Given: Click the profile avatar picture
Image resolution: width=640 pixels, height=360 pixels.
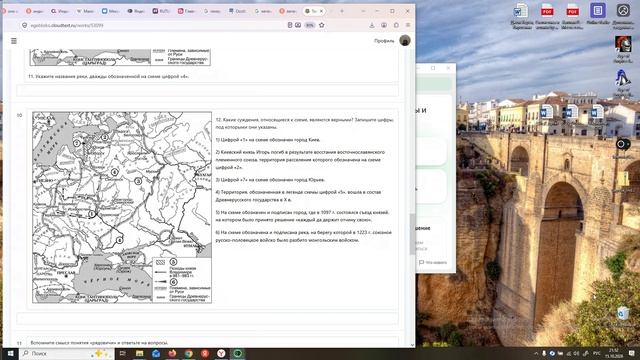Looking at the screenshot, I should tap(405, 40).
